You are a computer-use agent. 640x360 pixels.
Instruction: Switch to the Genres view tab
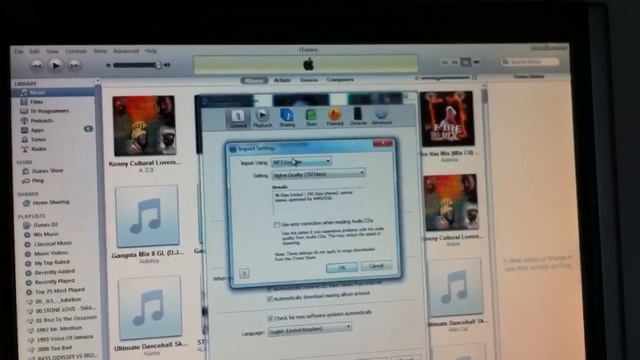[x=309, y=80]
